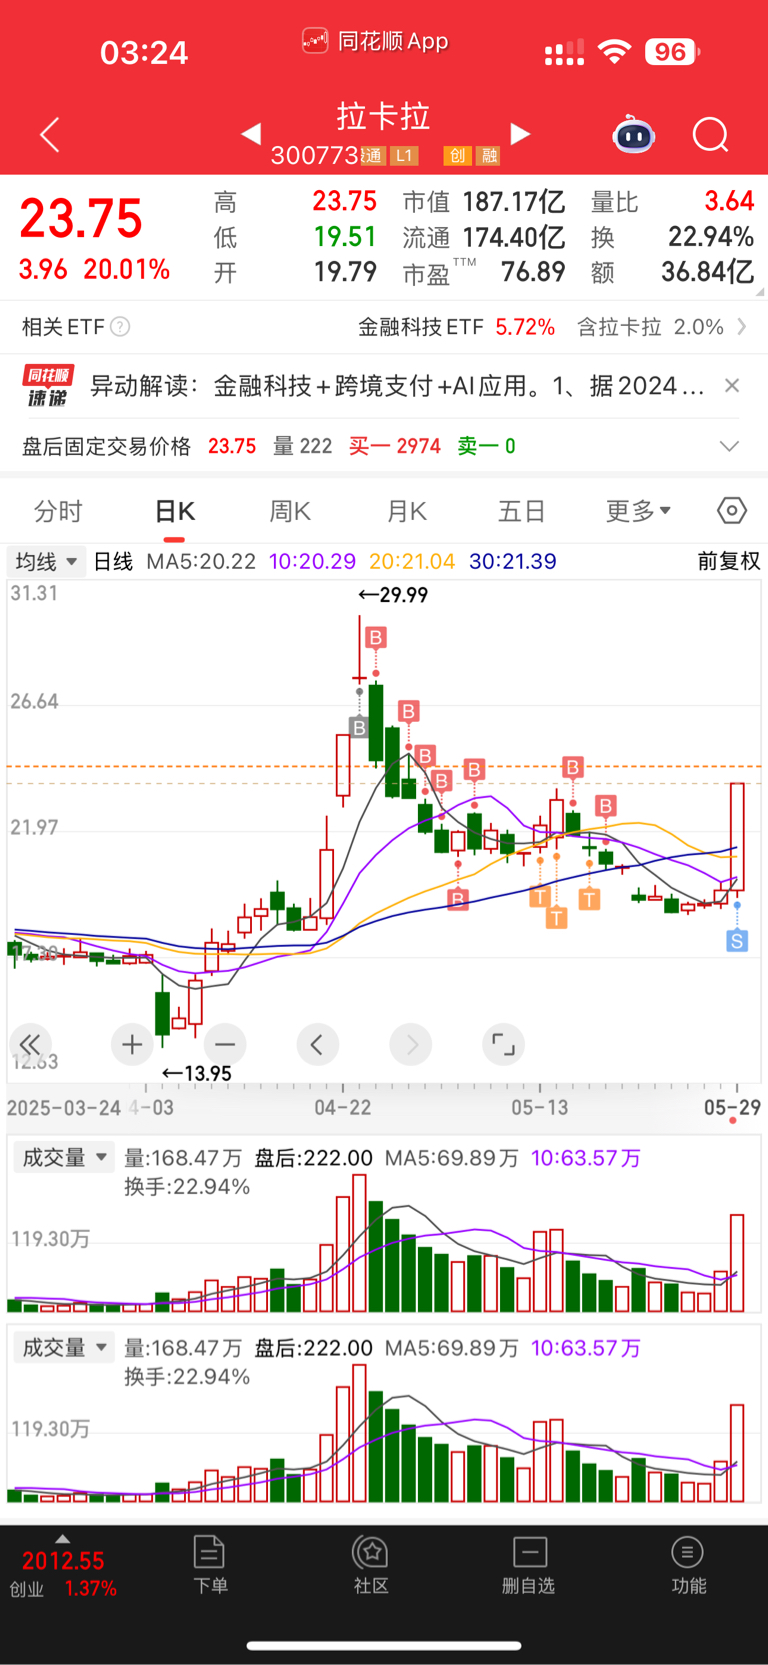The height and width of the screenshot is (1665, 768).
Task: Switch to next stock with right triangle
Action: click(519, 133)
